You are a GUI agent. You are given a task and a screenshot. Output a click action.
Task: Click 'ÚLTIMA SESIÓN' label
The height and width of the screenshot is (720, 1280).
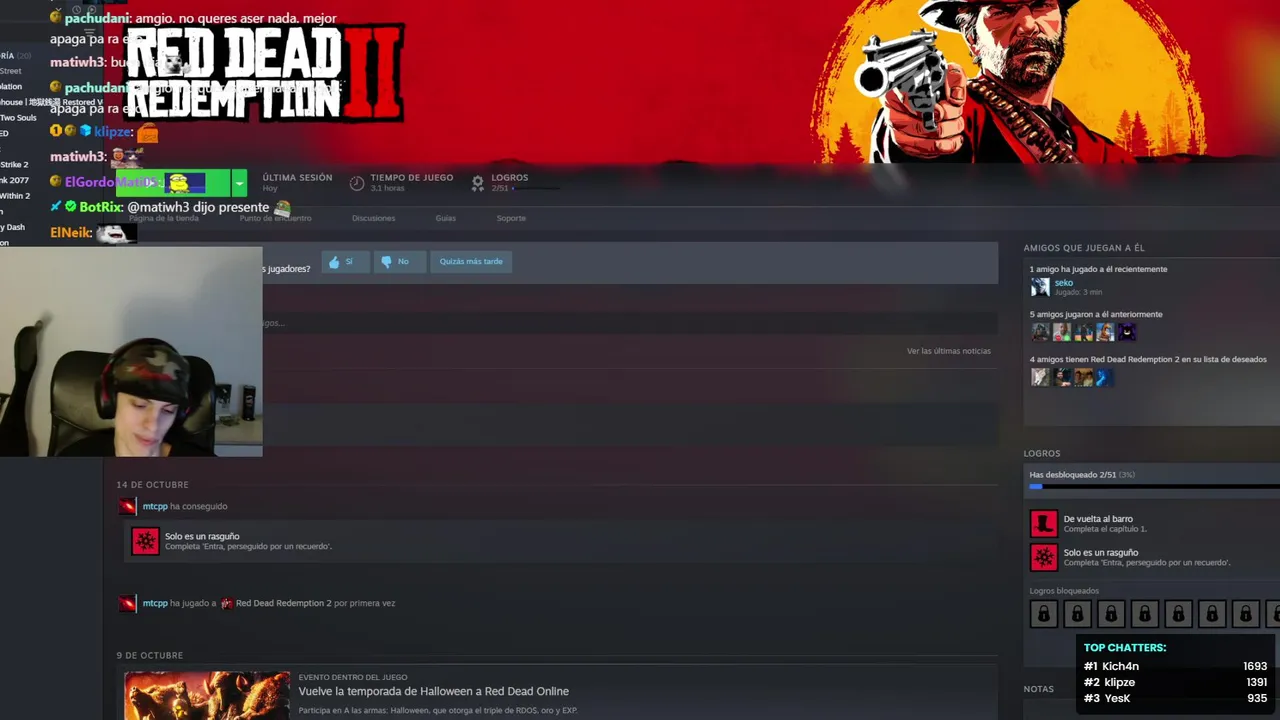297,178
